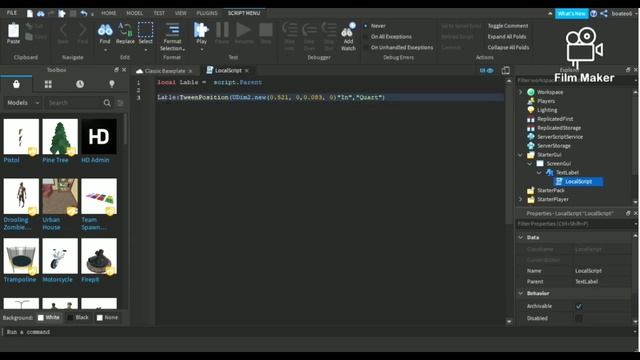This screenshot has width=640, height=360.
Task: Click the navigate Back arrow
Action: [63, 30]
